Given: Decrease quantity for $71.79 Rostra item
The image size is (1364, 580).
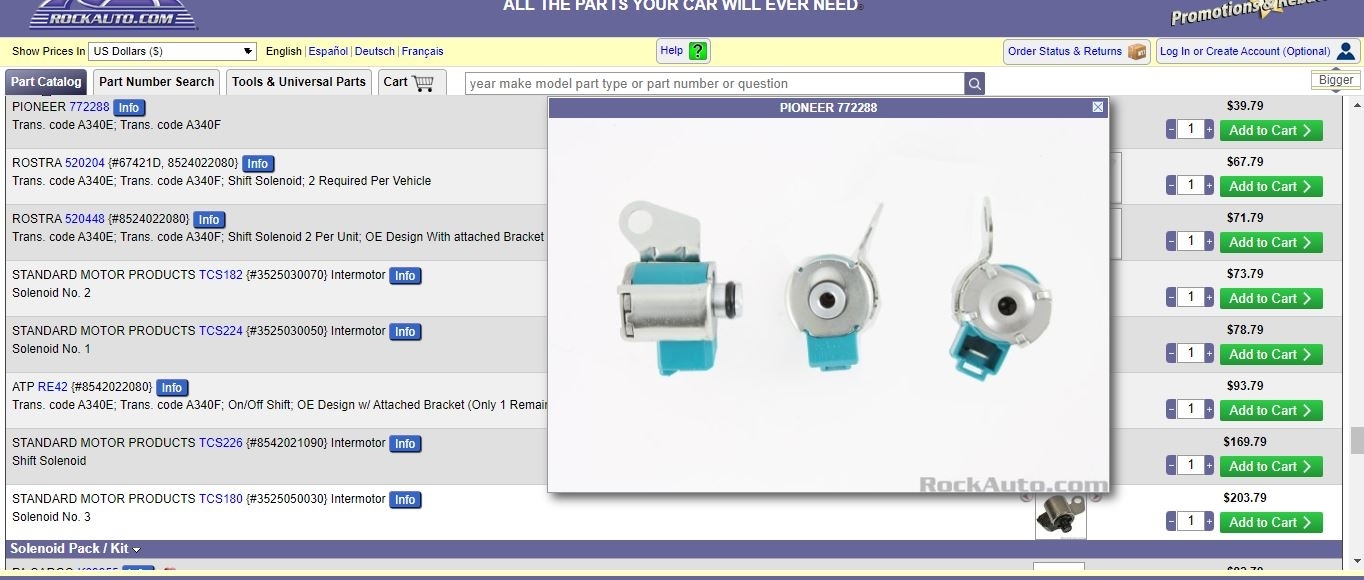Looking at the screenshot, I should click(1171, 242).
